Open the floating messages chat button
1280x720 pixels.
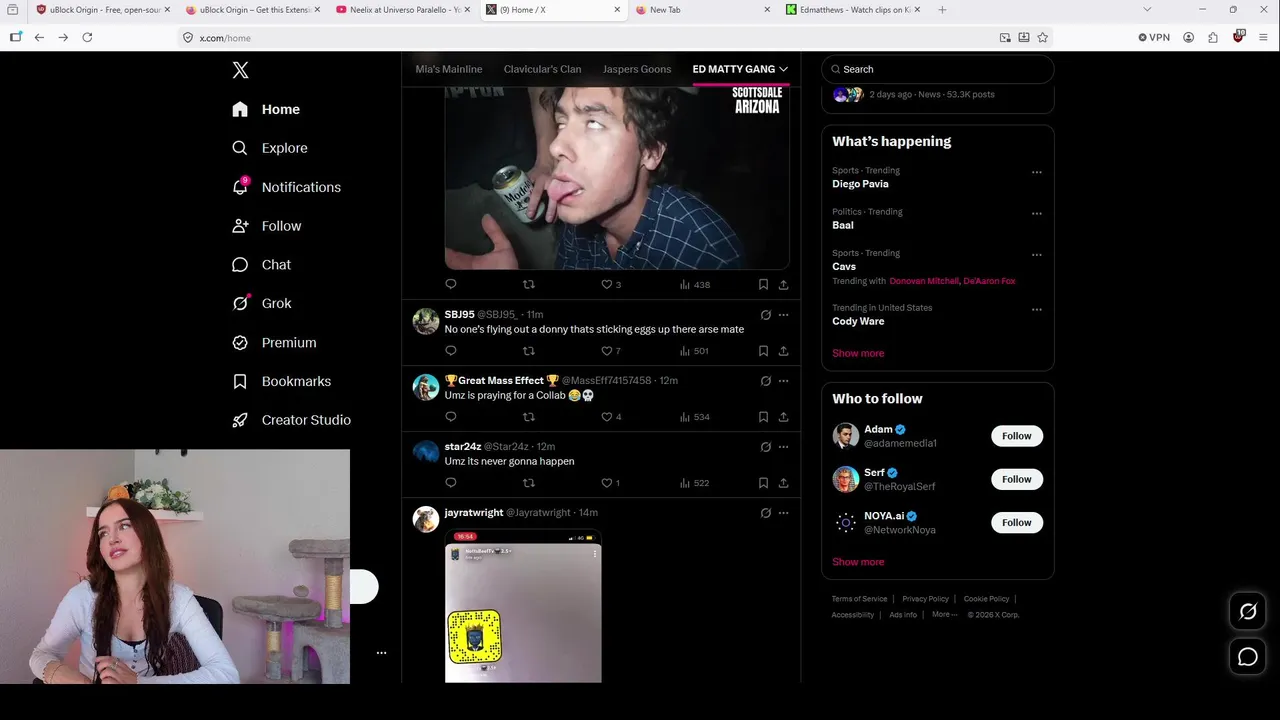1248,657
